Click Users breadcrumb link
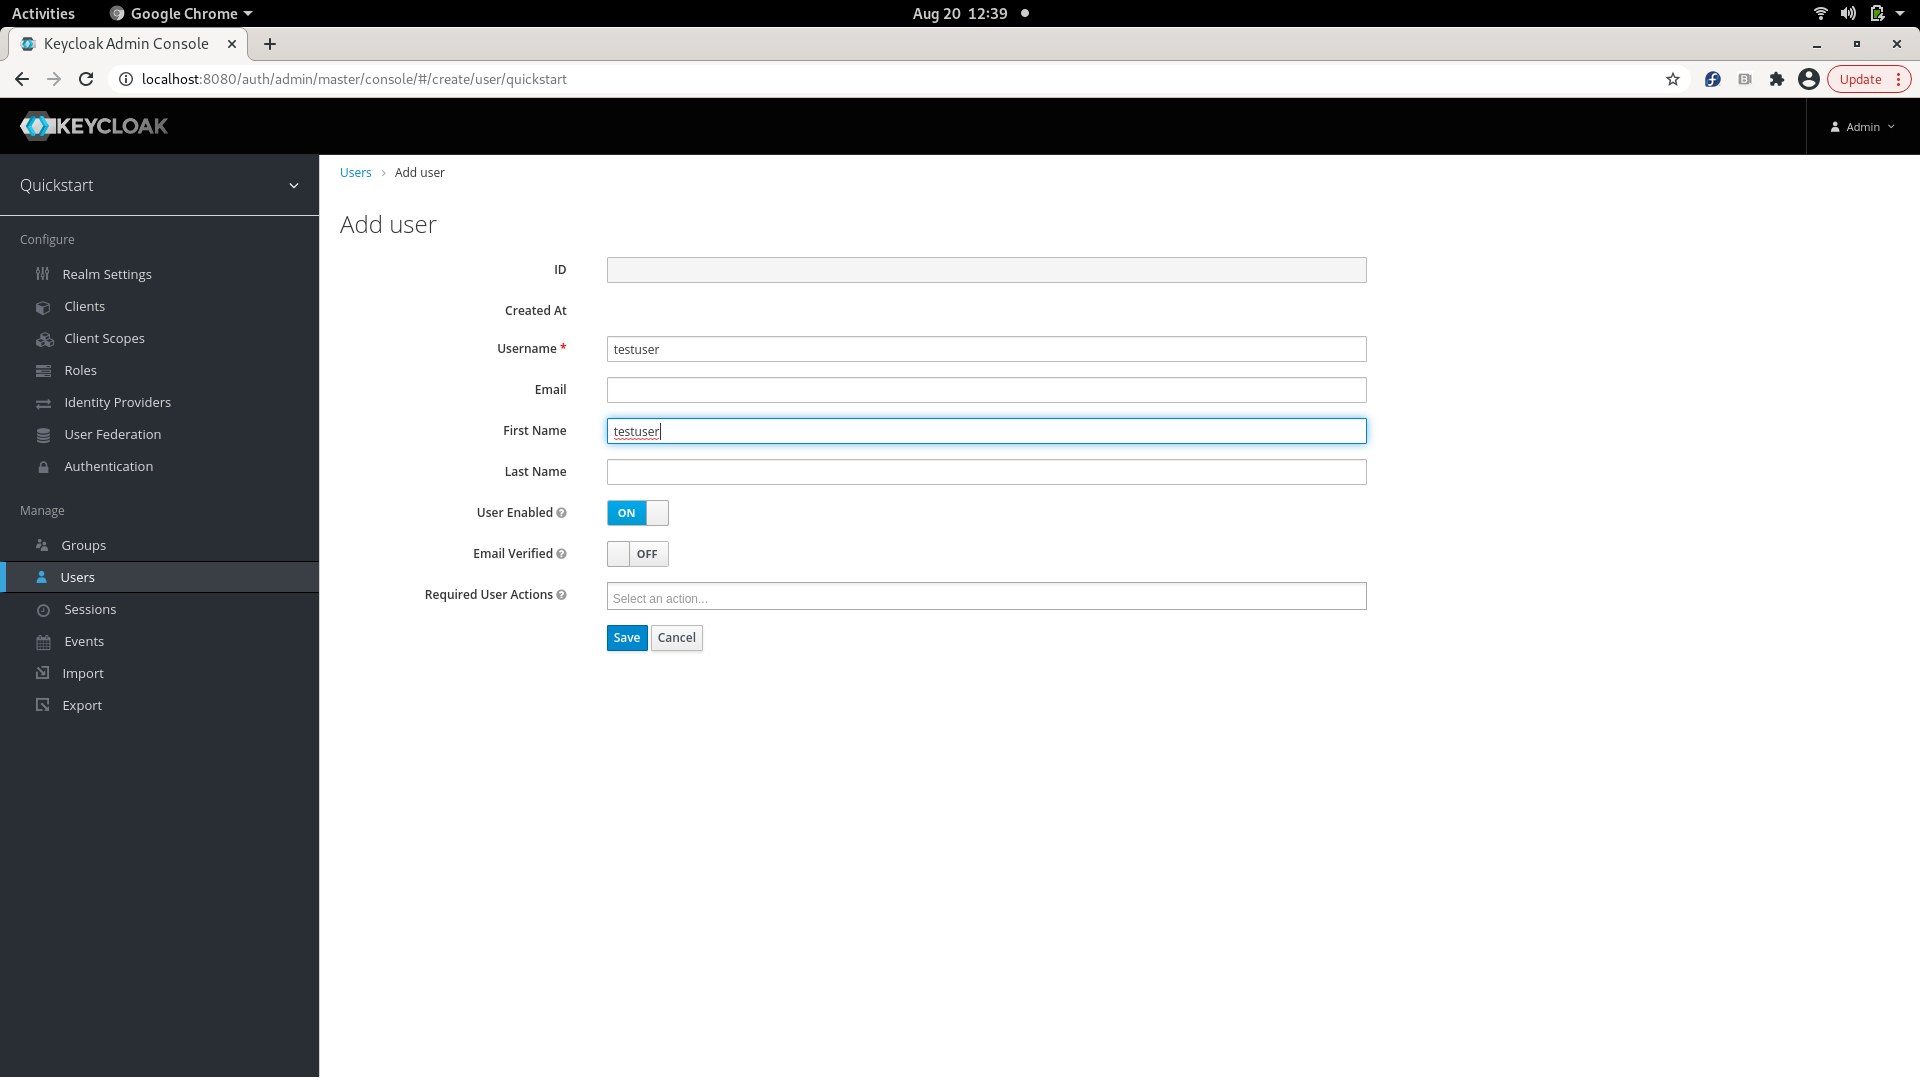1920x1080 pixels. pos(355,171)
